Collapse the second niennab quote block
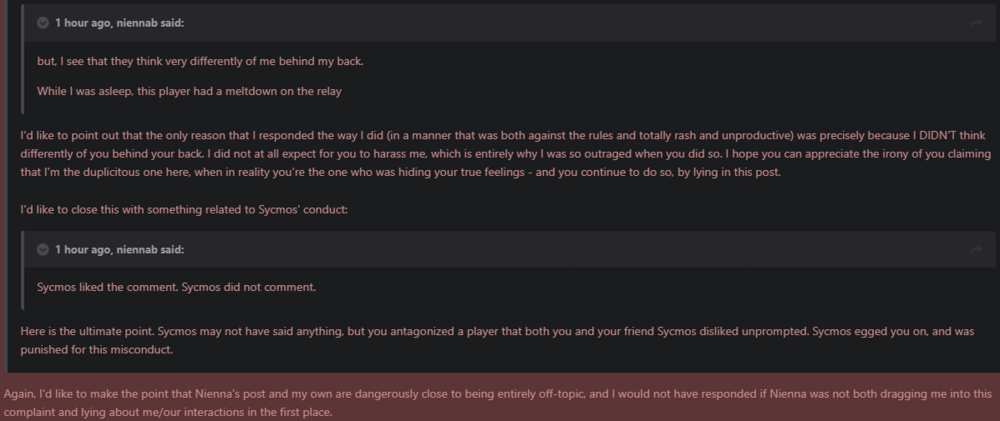 tap(43, 249)
